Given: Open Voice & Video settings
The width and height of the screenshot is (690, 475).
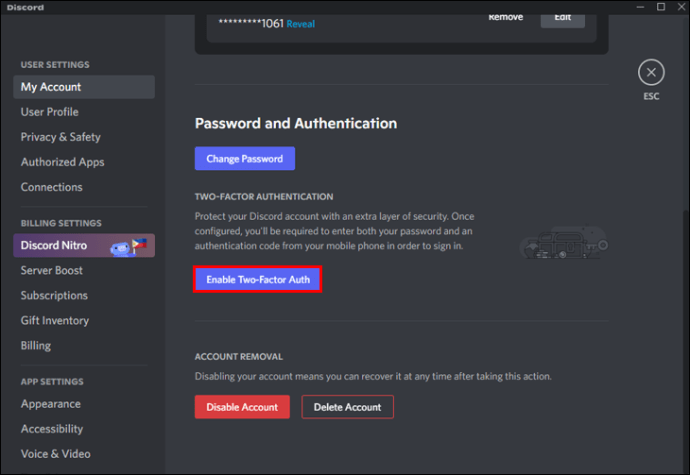Looking at the screenshot, I should (55, 454).
